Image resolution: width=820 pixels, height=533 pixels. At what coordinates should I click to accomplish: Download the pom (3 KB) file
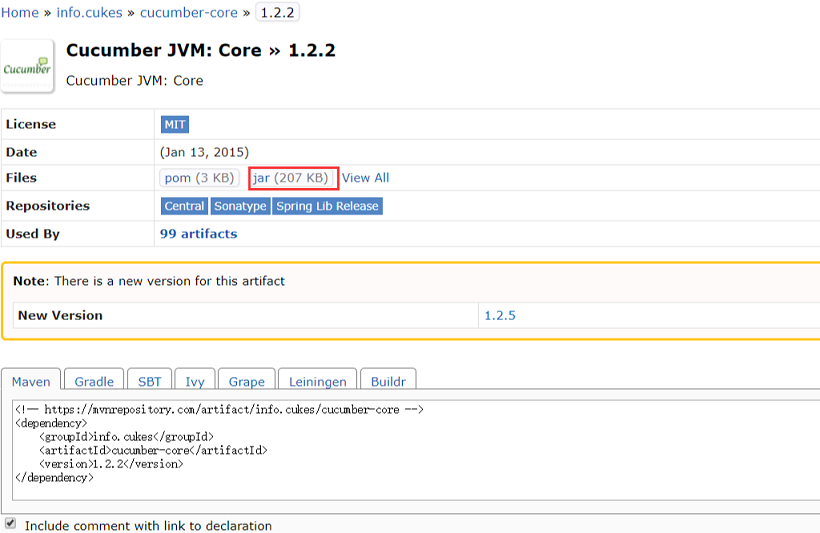coord(199,178)
